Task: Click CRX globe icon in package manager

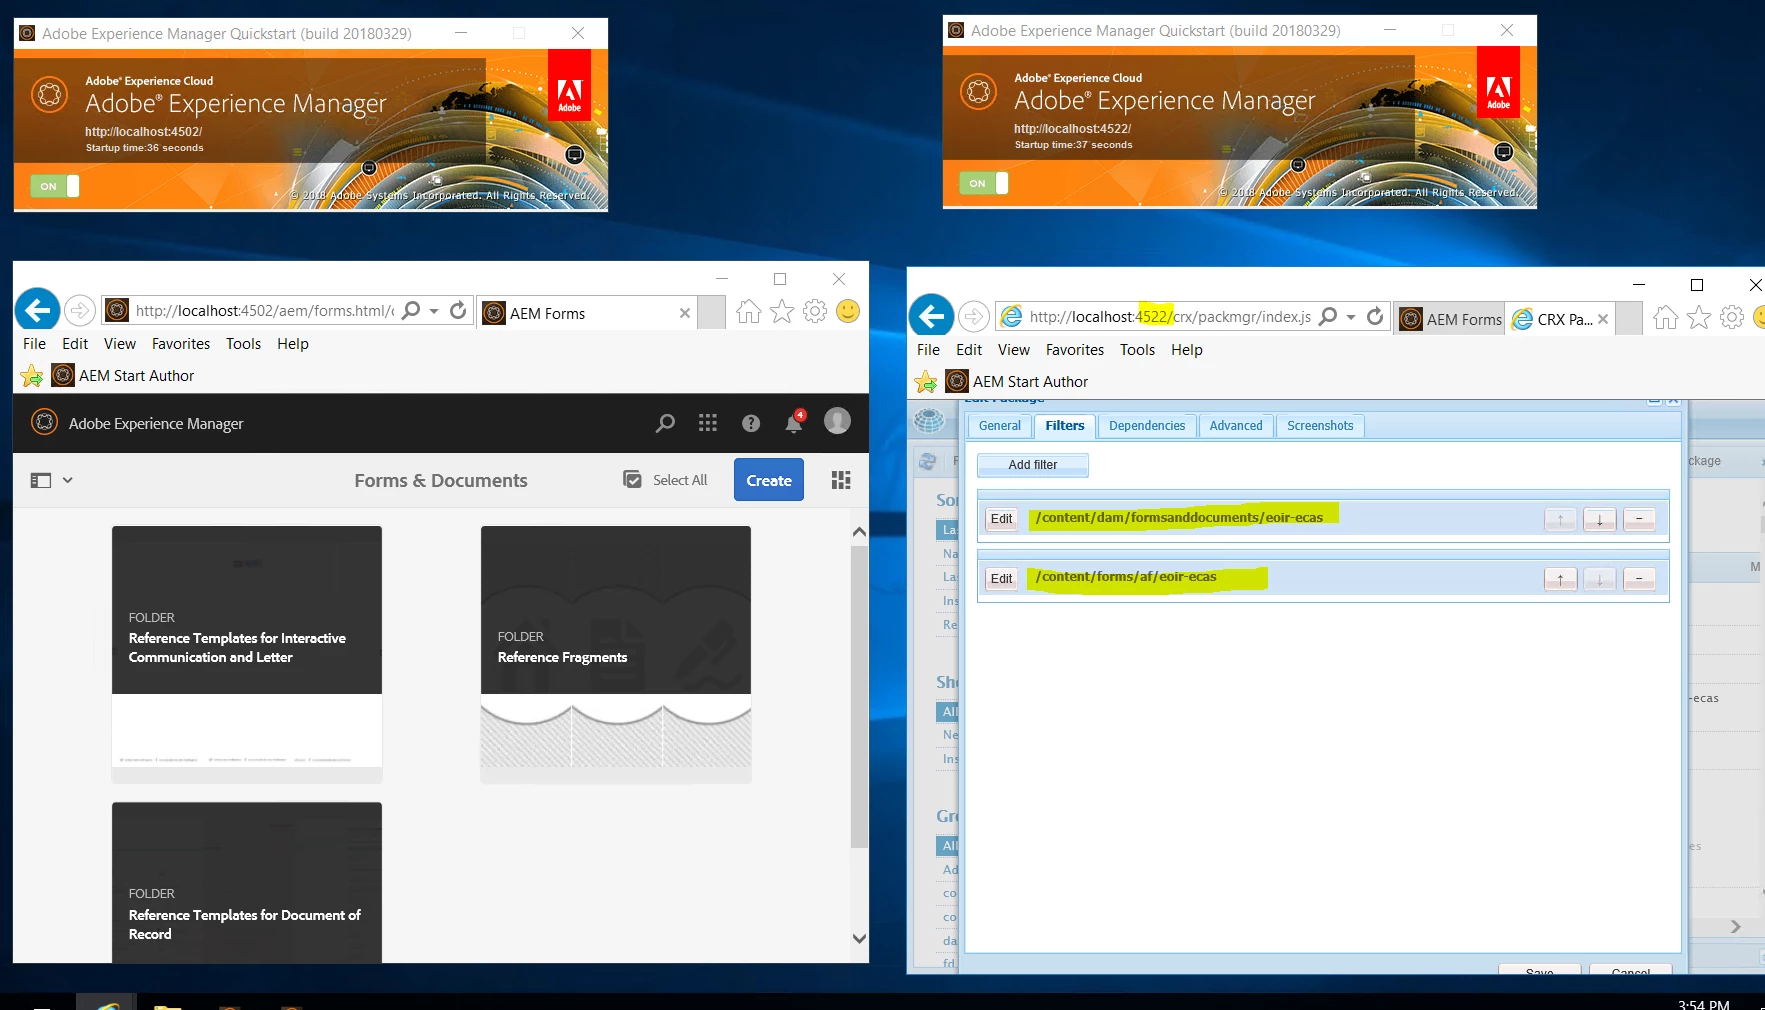Action: (x=929, y=422)
